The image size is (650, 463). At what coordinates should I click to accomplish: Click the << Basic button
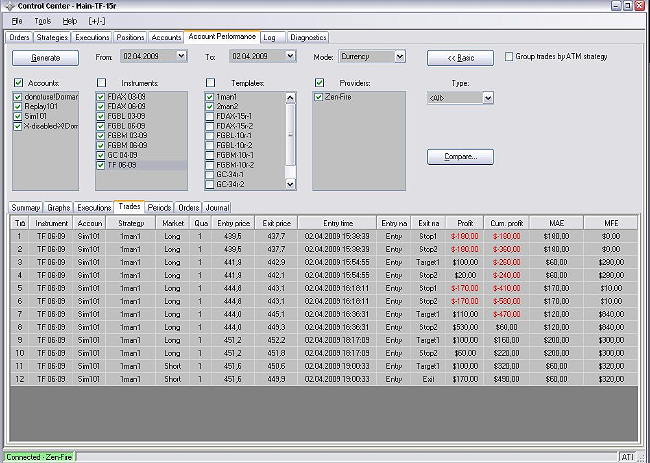(x=460, y=57)
